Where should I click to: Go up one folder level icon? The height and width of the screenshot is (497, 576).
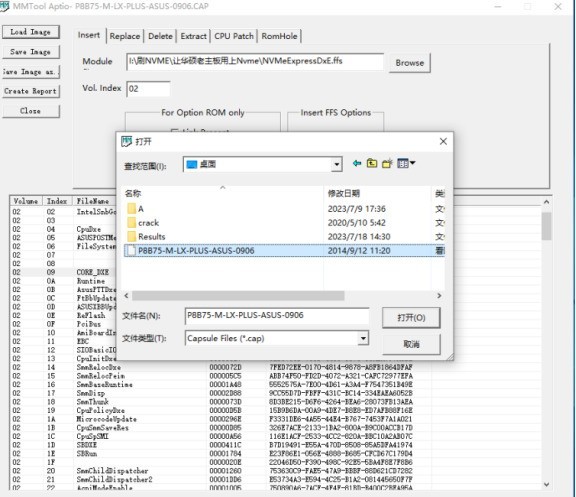coord(372,163)
